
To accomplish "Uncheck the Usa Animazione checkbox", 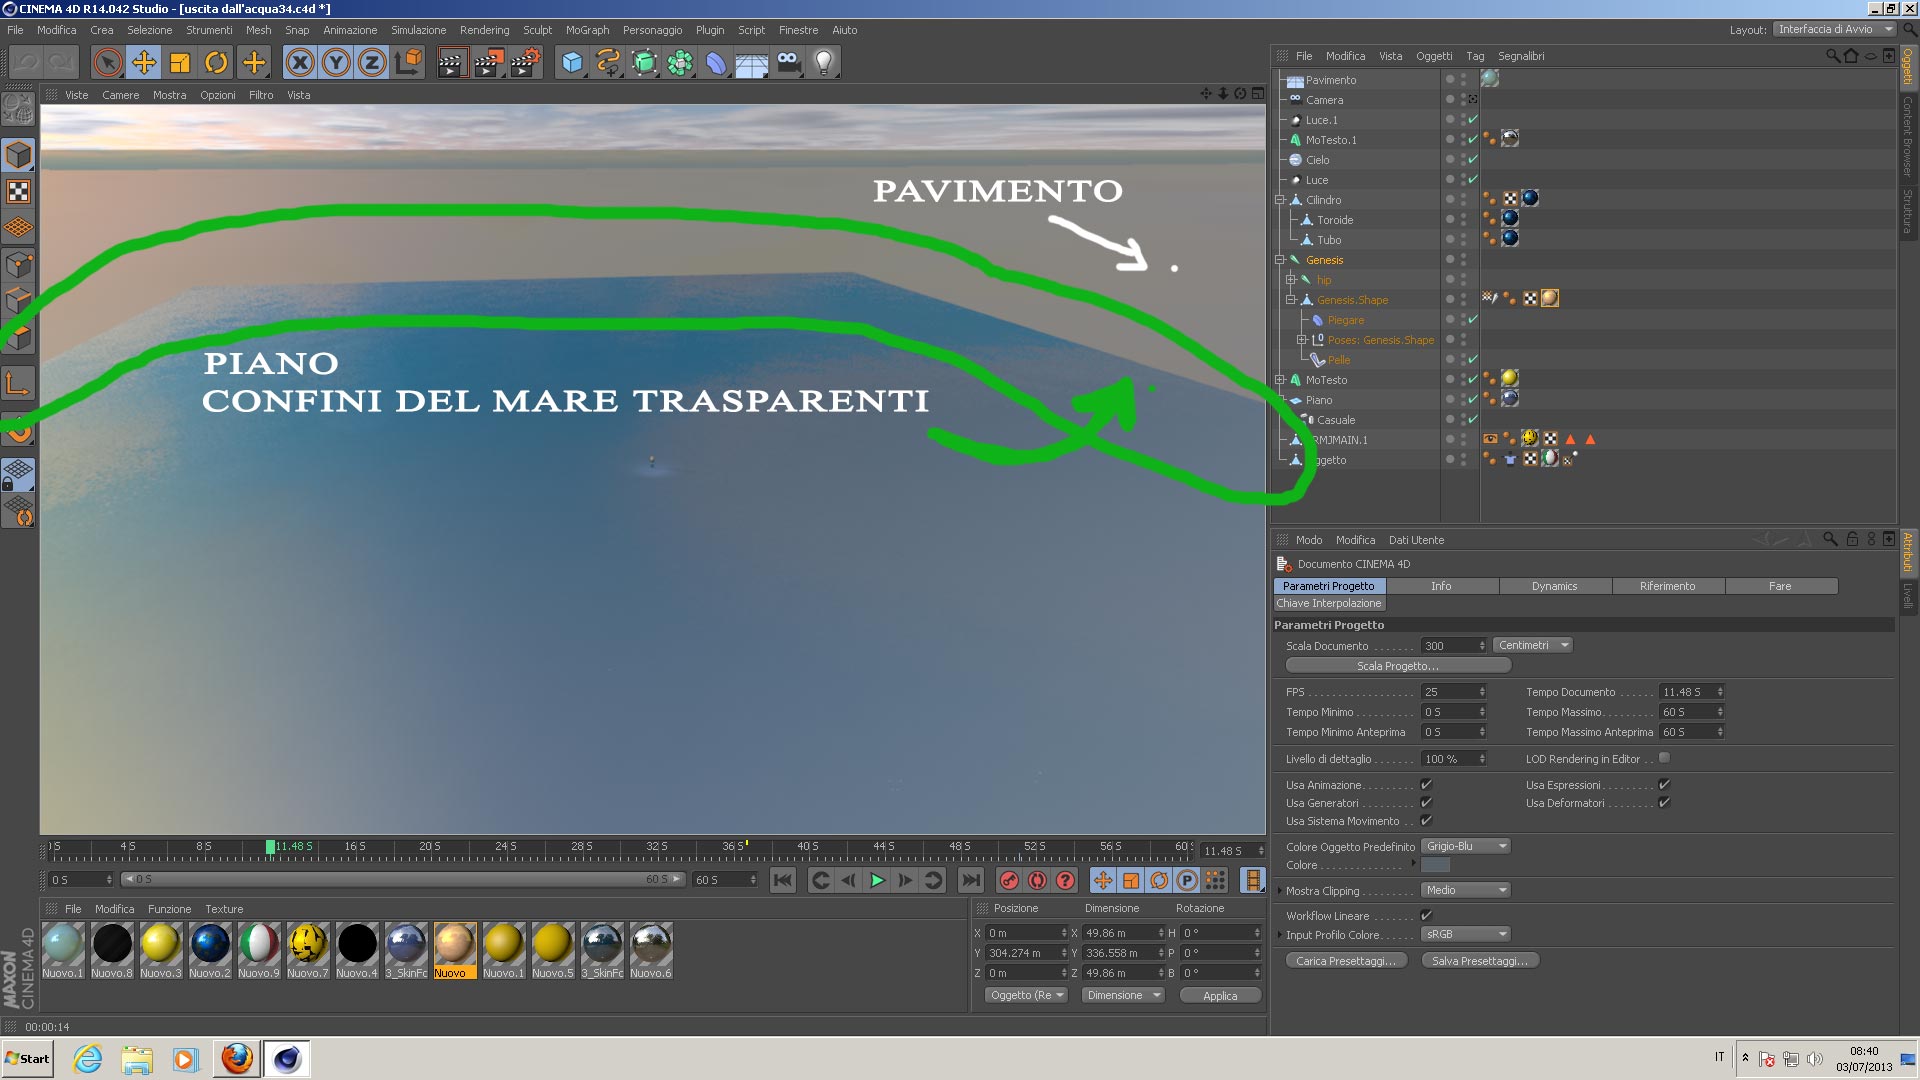I will [1426, 785].
